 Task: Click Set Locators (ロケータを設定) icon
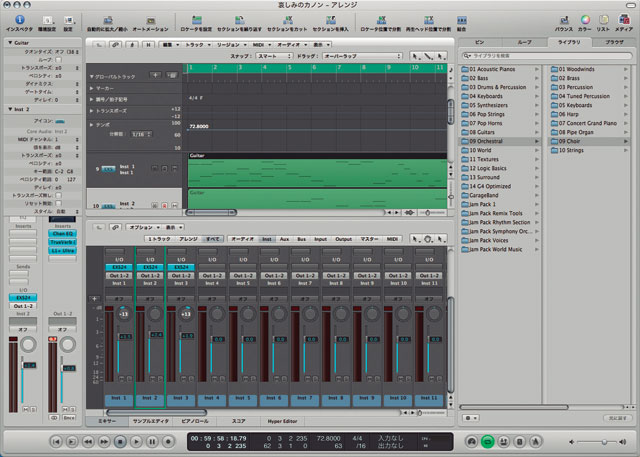pyautogui.click(x=197, y=20)
